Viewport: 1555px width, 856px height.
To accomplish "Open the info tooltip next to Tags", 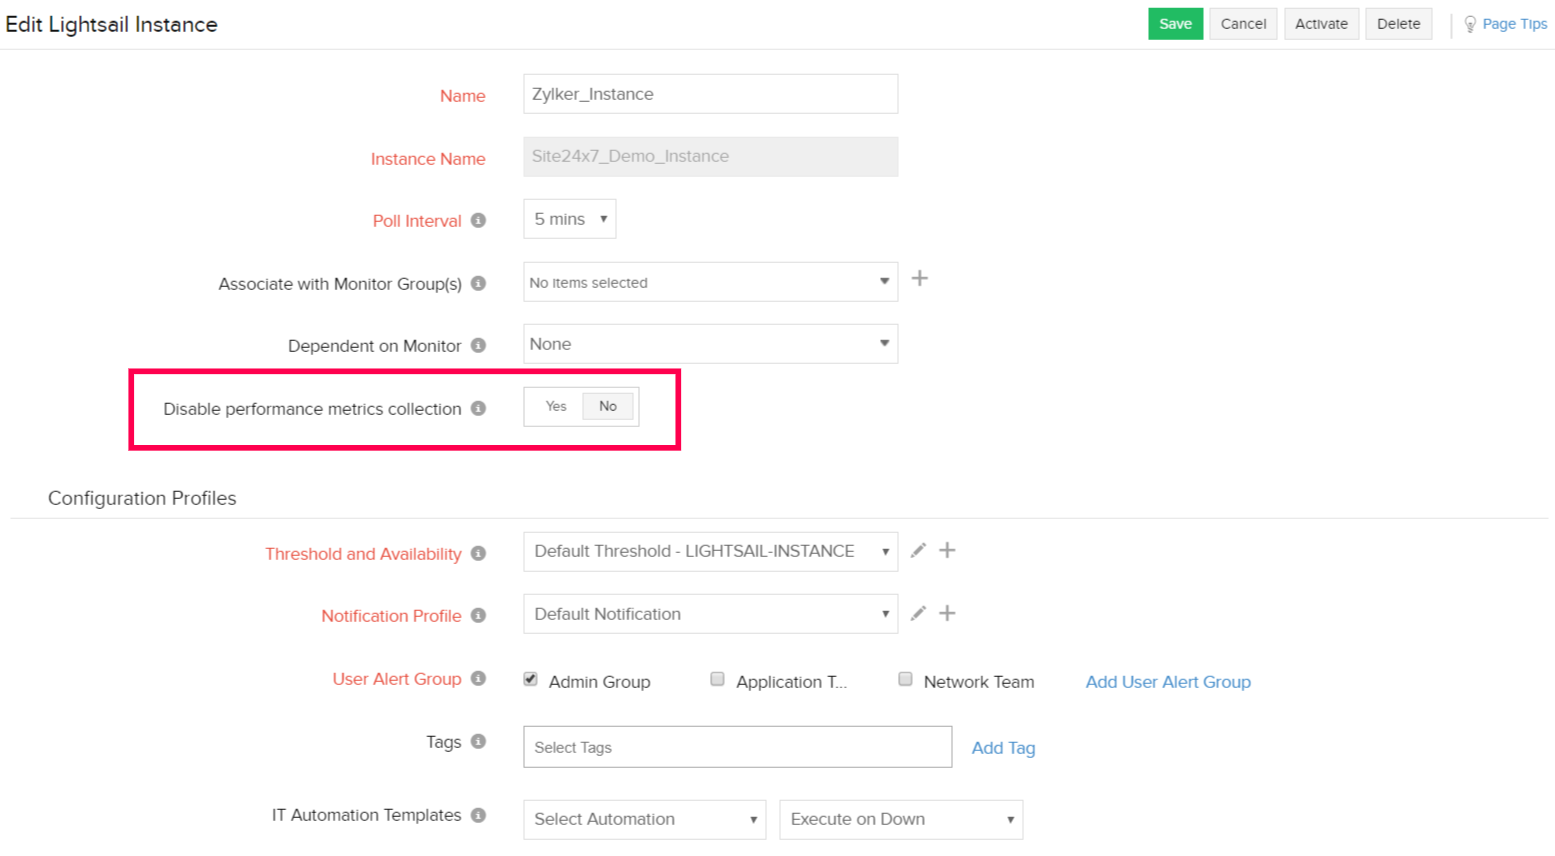I will [478, 742].
